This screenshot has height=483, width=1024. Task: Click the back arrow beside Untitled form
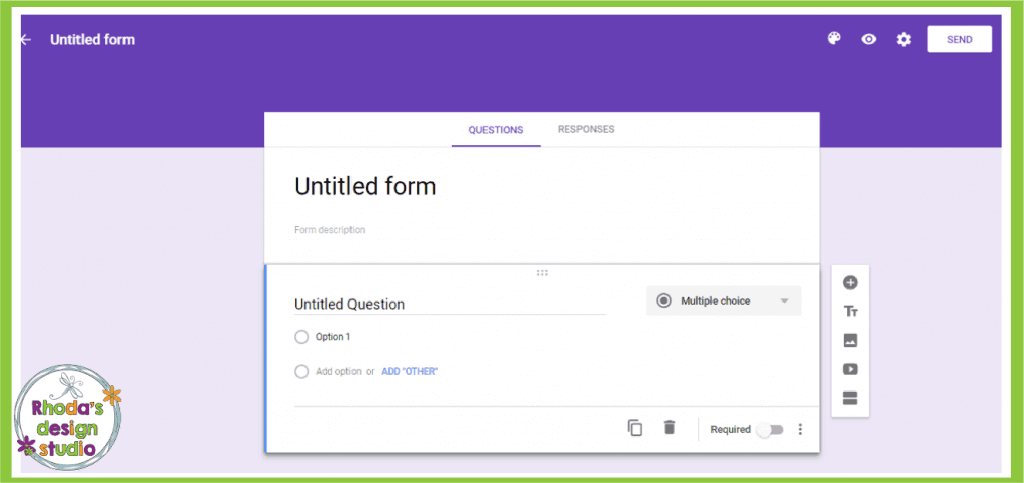tap(25, 40)
